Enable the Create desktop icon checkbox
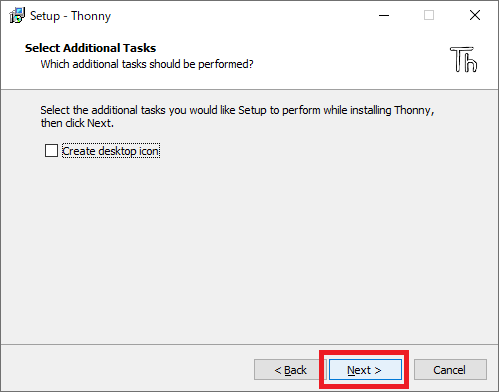This screenshot has width=499, height=392. 51,150
